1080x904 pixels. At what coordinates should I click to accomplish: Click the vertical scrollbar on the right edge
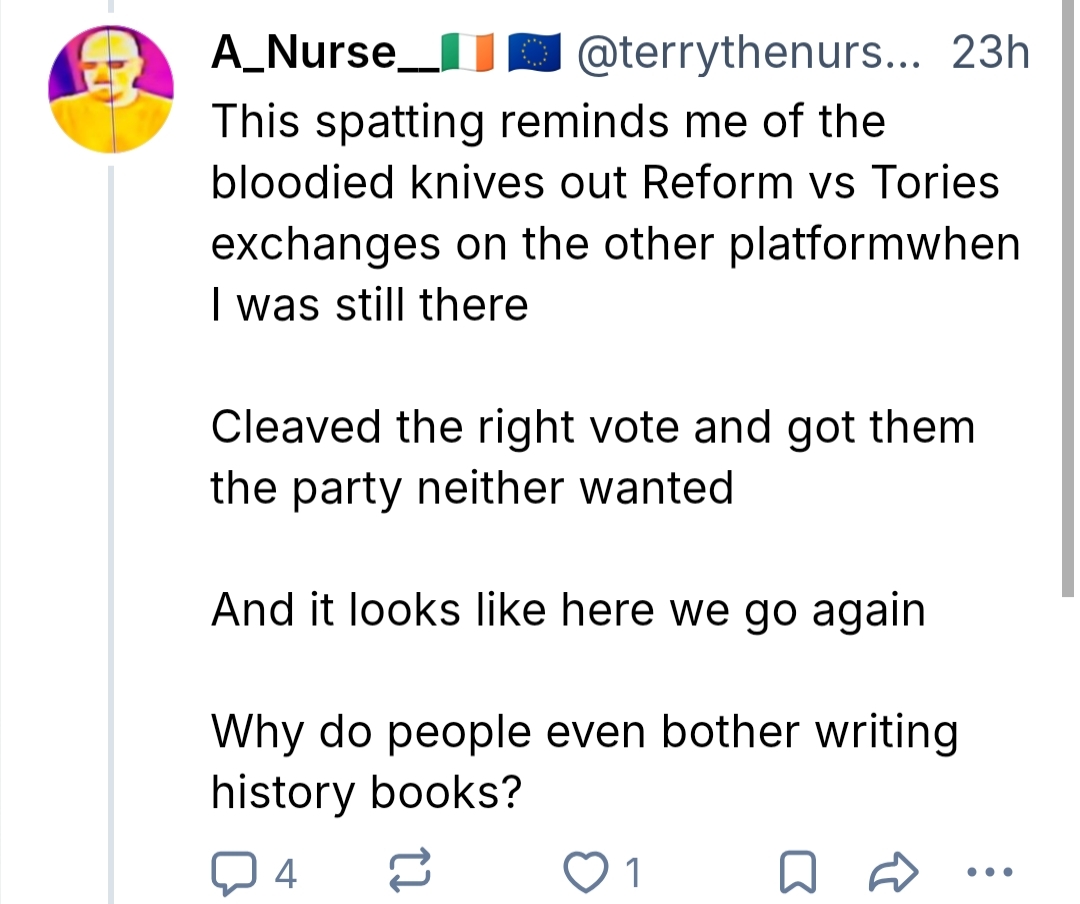tap(1067, 300)
